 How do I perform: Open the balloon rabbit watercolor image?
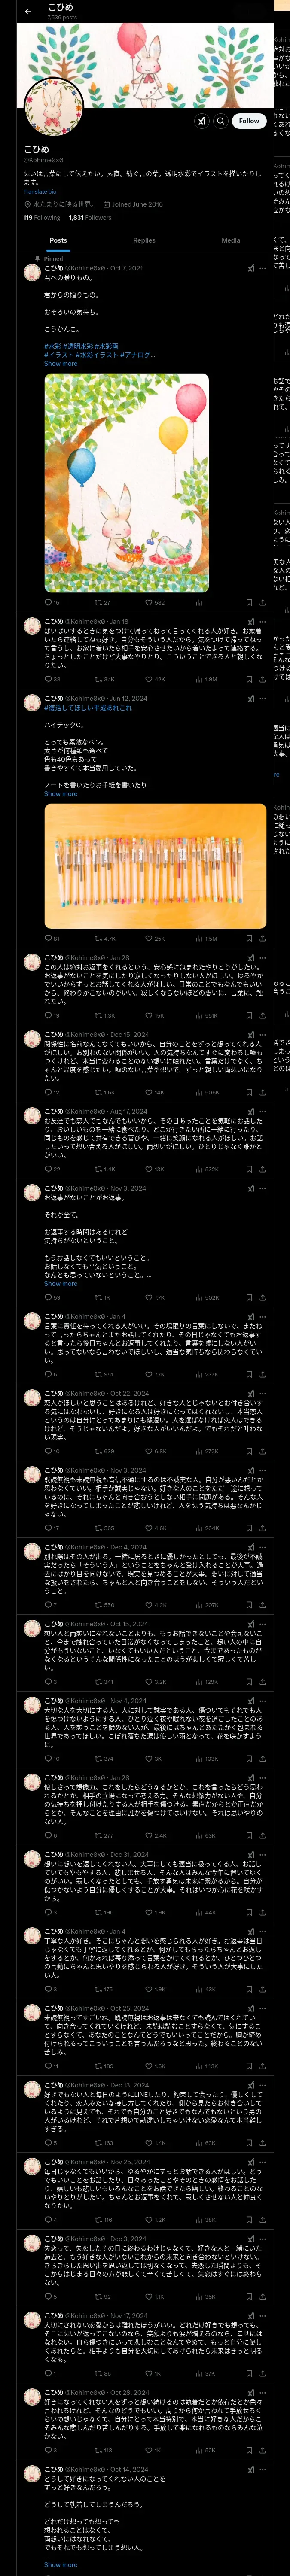[x=126, y=483]
